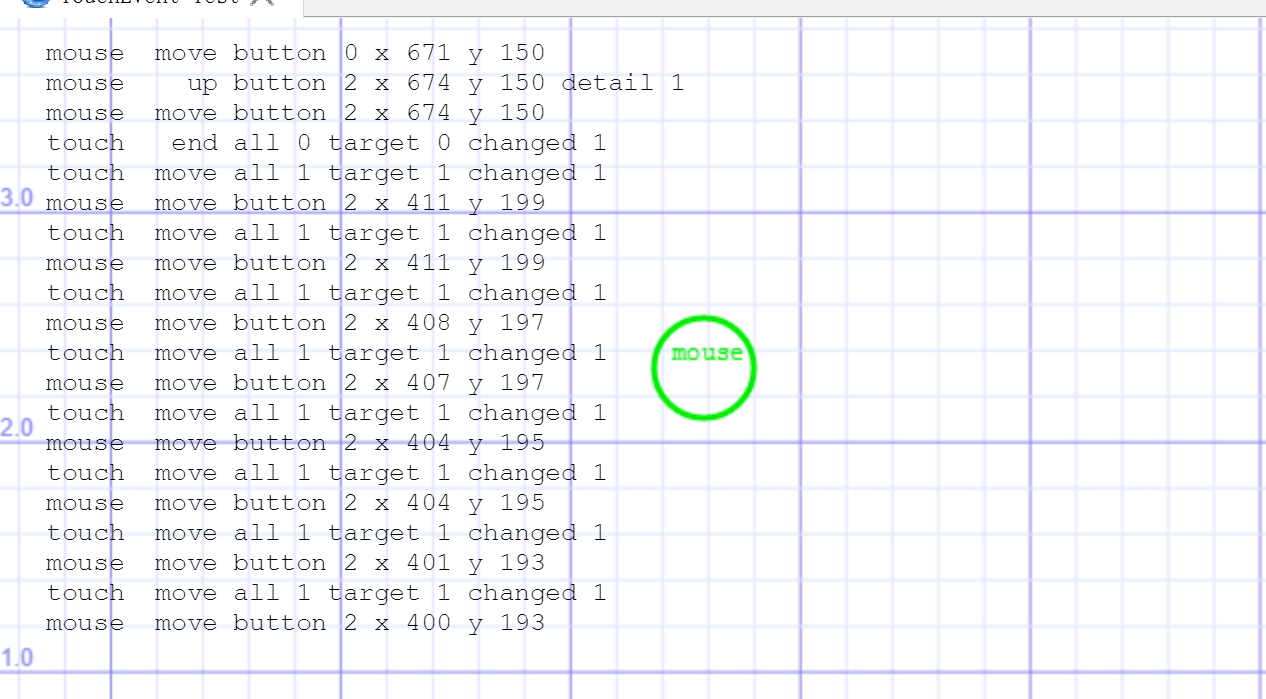Click the 1.0 grid axis label
This screenshot has height=699, width=1266.
click(18, 658)
